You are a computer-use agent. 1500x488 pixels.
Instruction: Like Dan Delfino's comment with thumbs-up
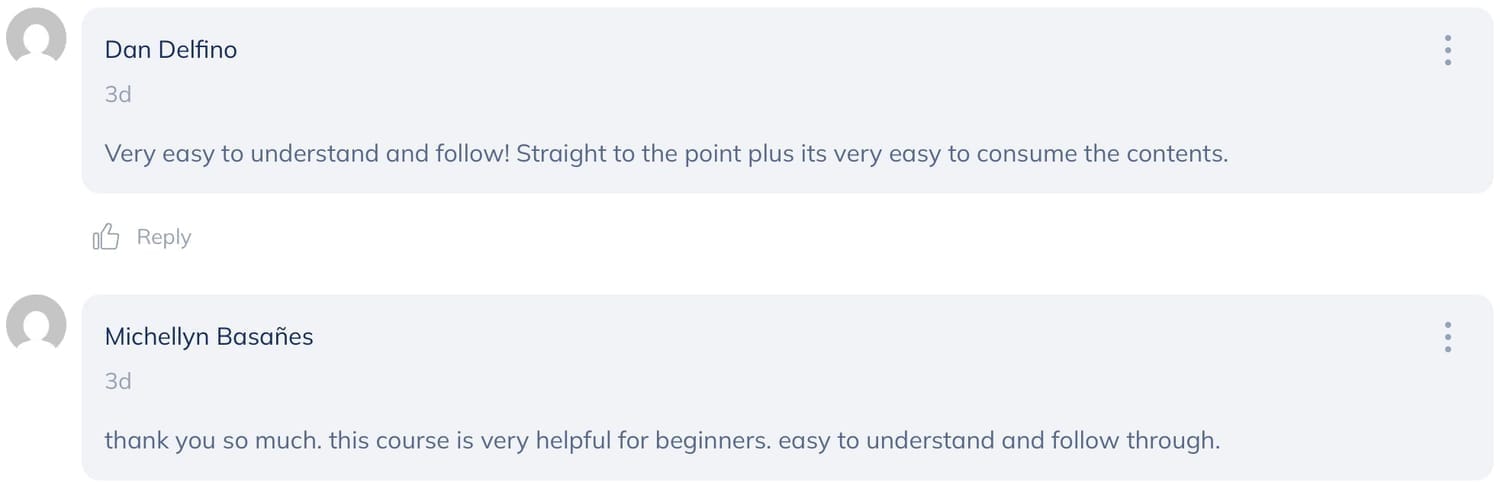(105, 237)
